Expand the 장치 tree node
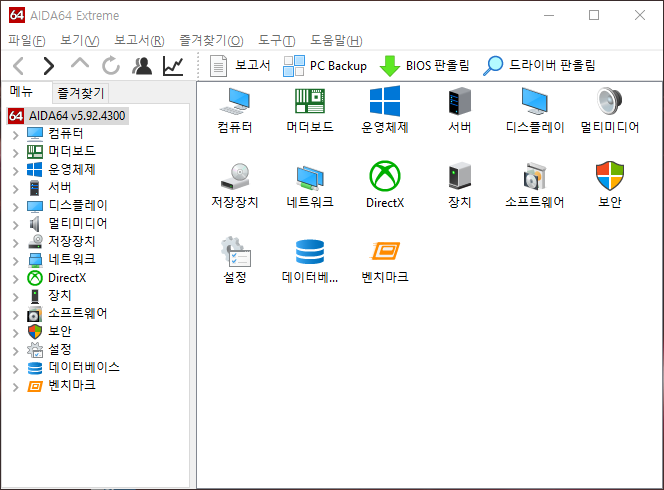664x490 pixels. click(x=16, y=296)
